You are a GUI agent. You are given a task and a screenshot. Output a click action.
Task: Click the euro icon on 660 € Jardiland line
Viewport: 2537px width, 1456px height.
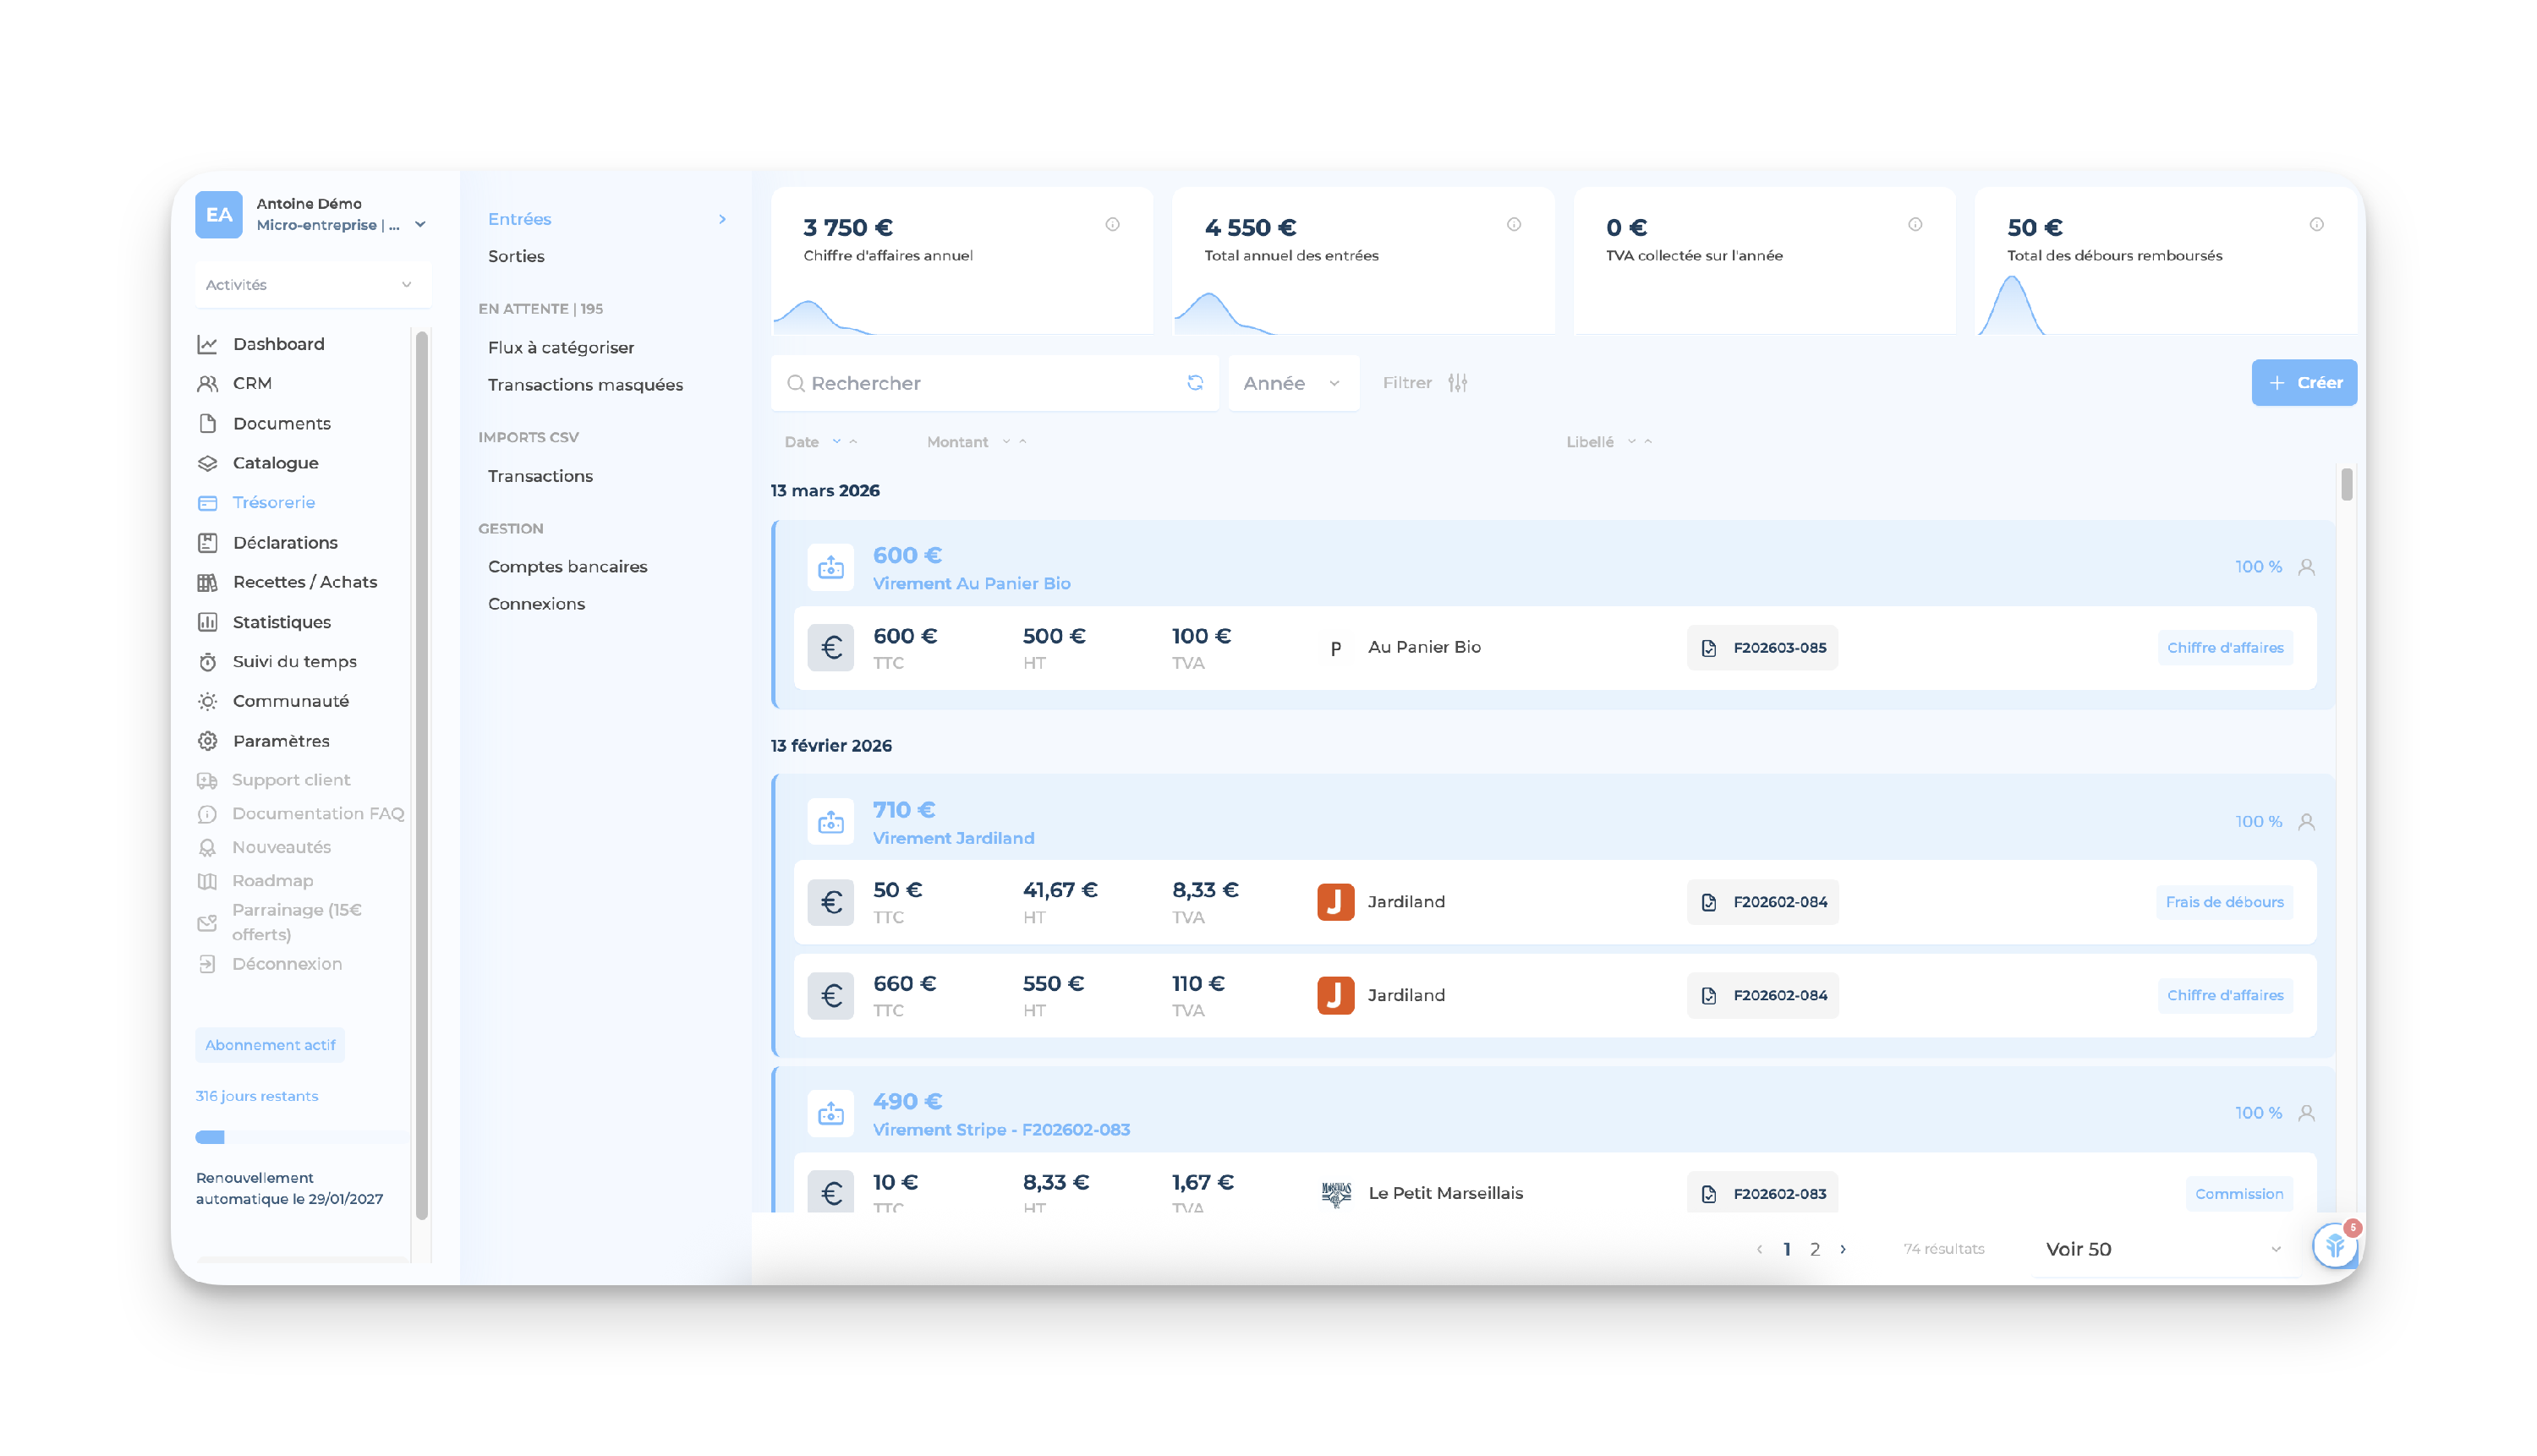pos(830,996)
